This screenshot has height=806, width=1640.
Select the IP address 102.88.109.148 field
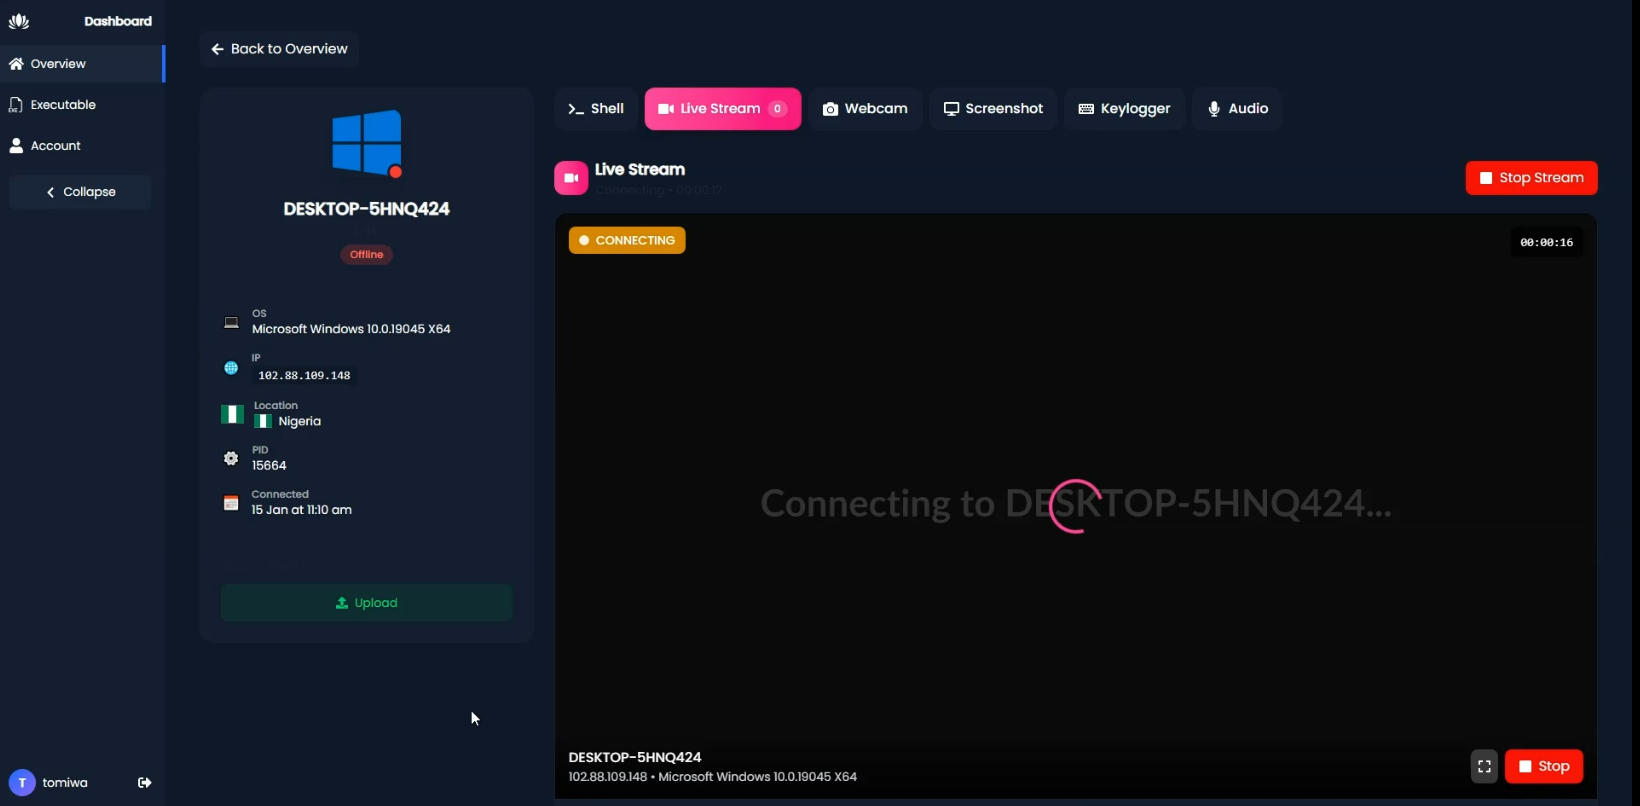pos(304,376)
